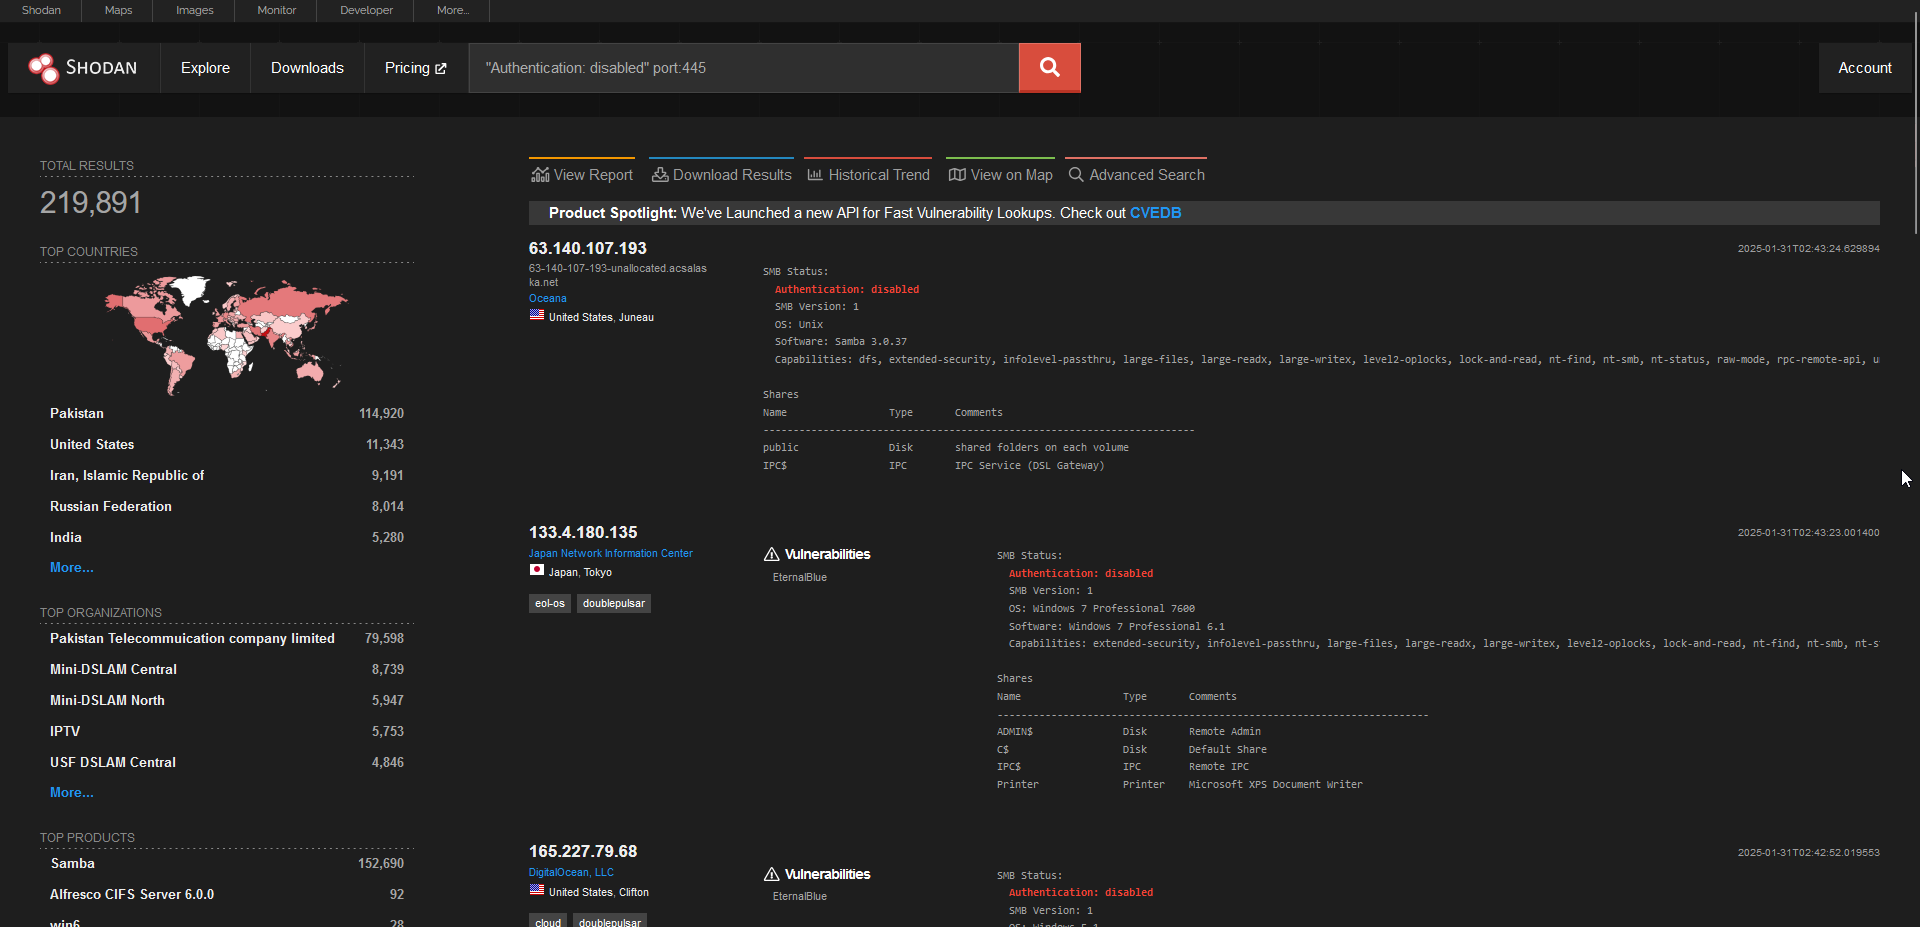The width and height of the screenshot is (1920, 927).
Task: Open Advanced Search link
Action: click(x=1136, y=175)
